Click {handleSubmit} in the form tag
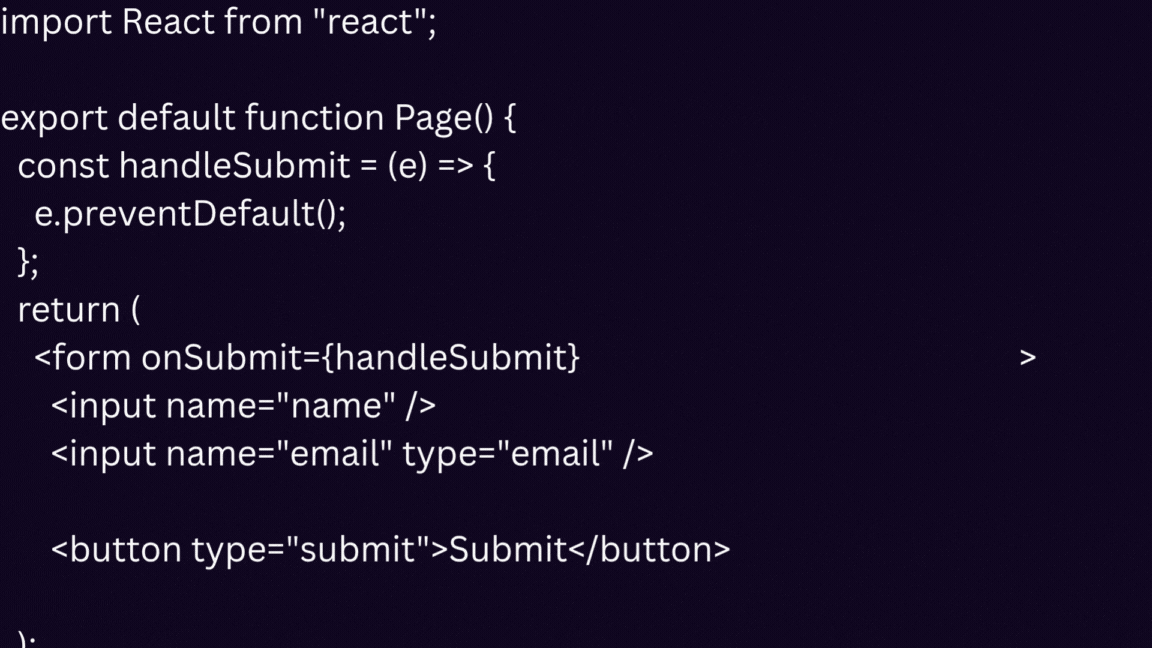1152x648 pixels. click(450, 358)
